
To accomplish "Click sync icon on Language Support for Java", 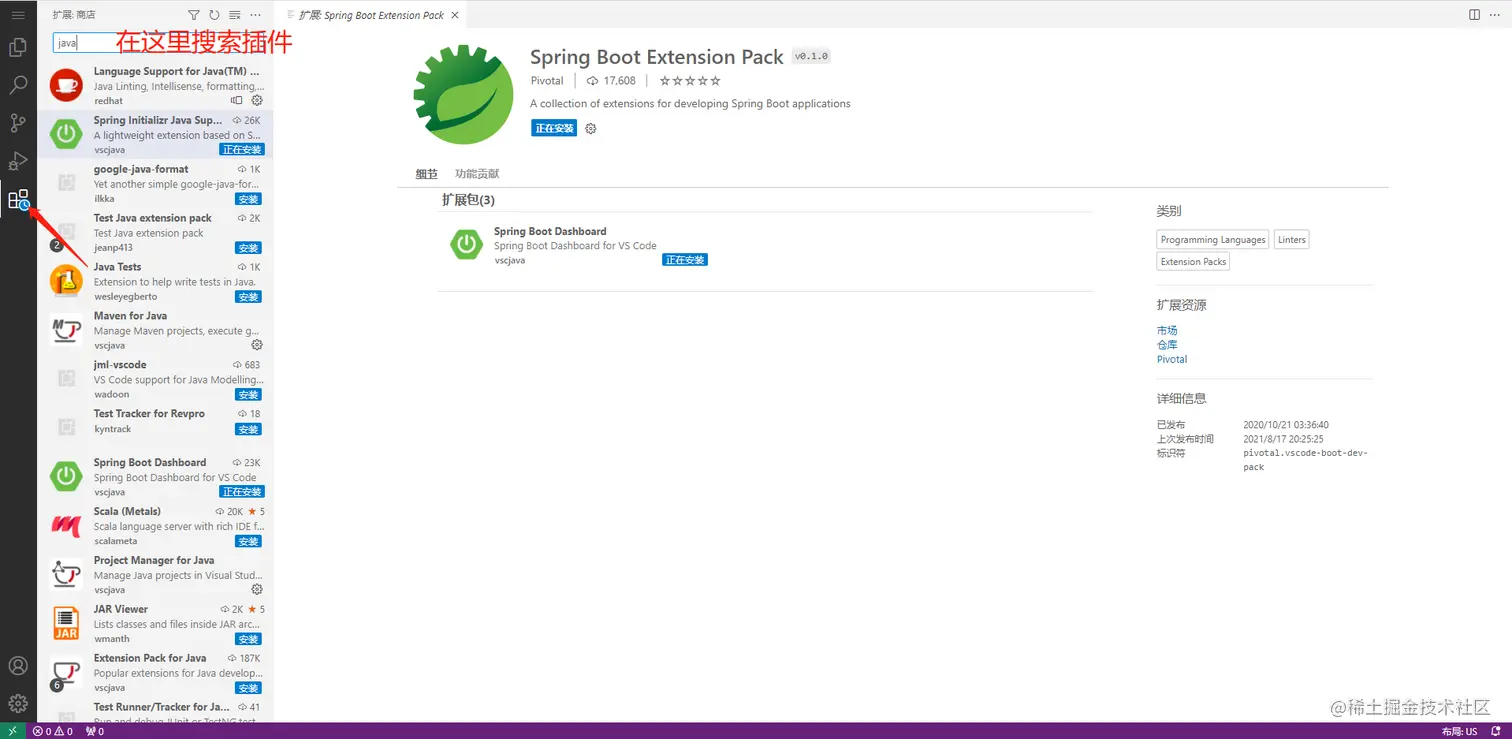I will pos(237,100).
